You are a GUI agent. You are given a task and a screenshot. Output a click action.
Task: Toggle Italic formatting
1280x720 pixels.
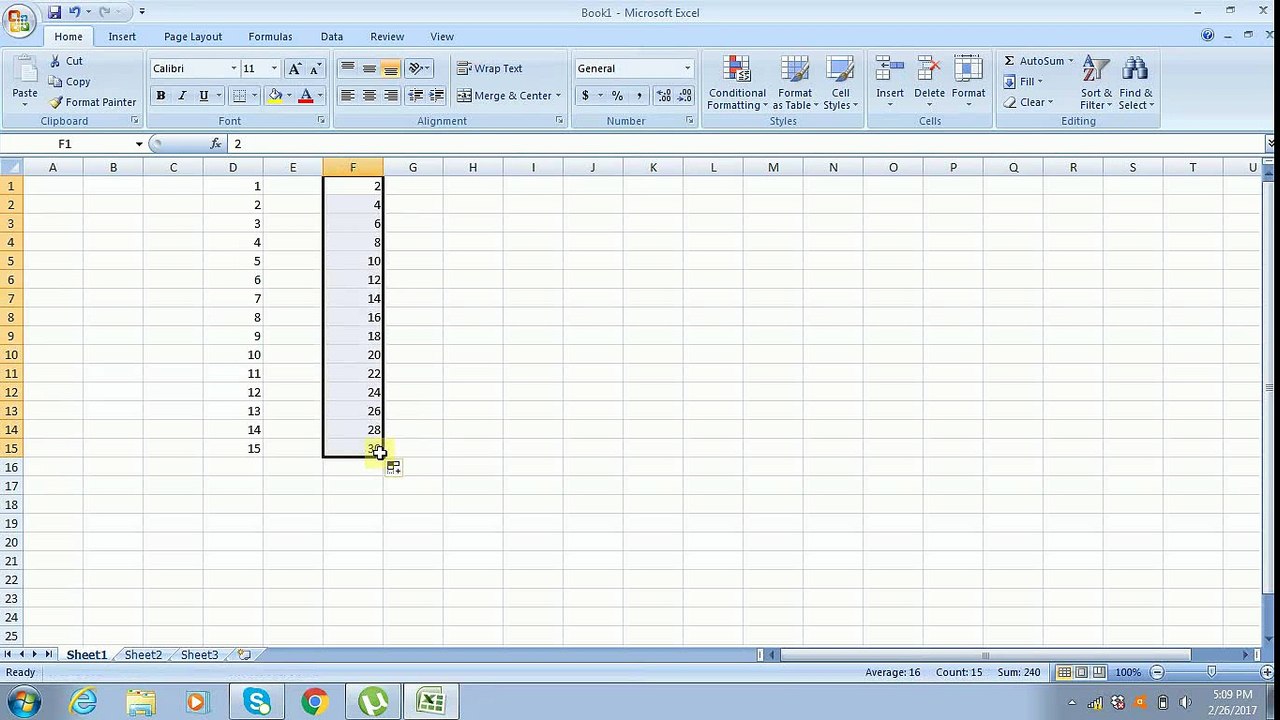coord(182,95)
